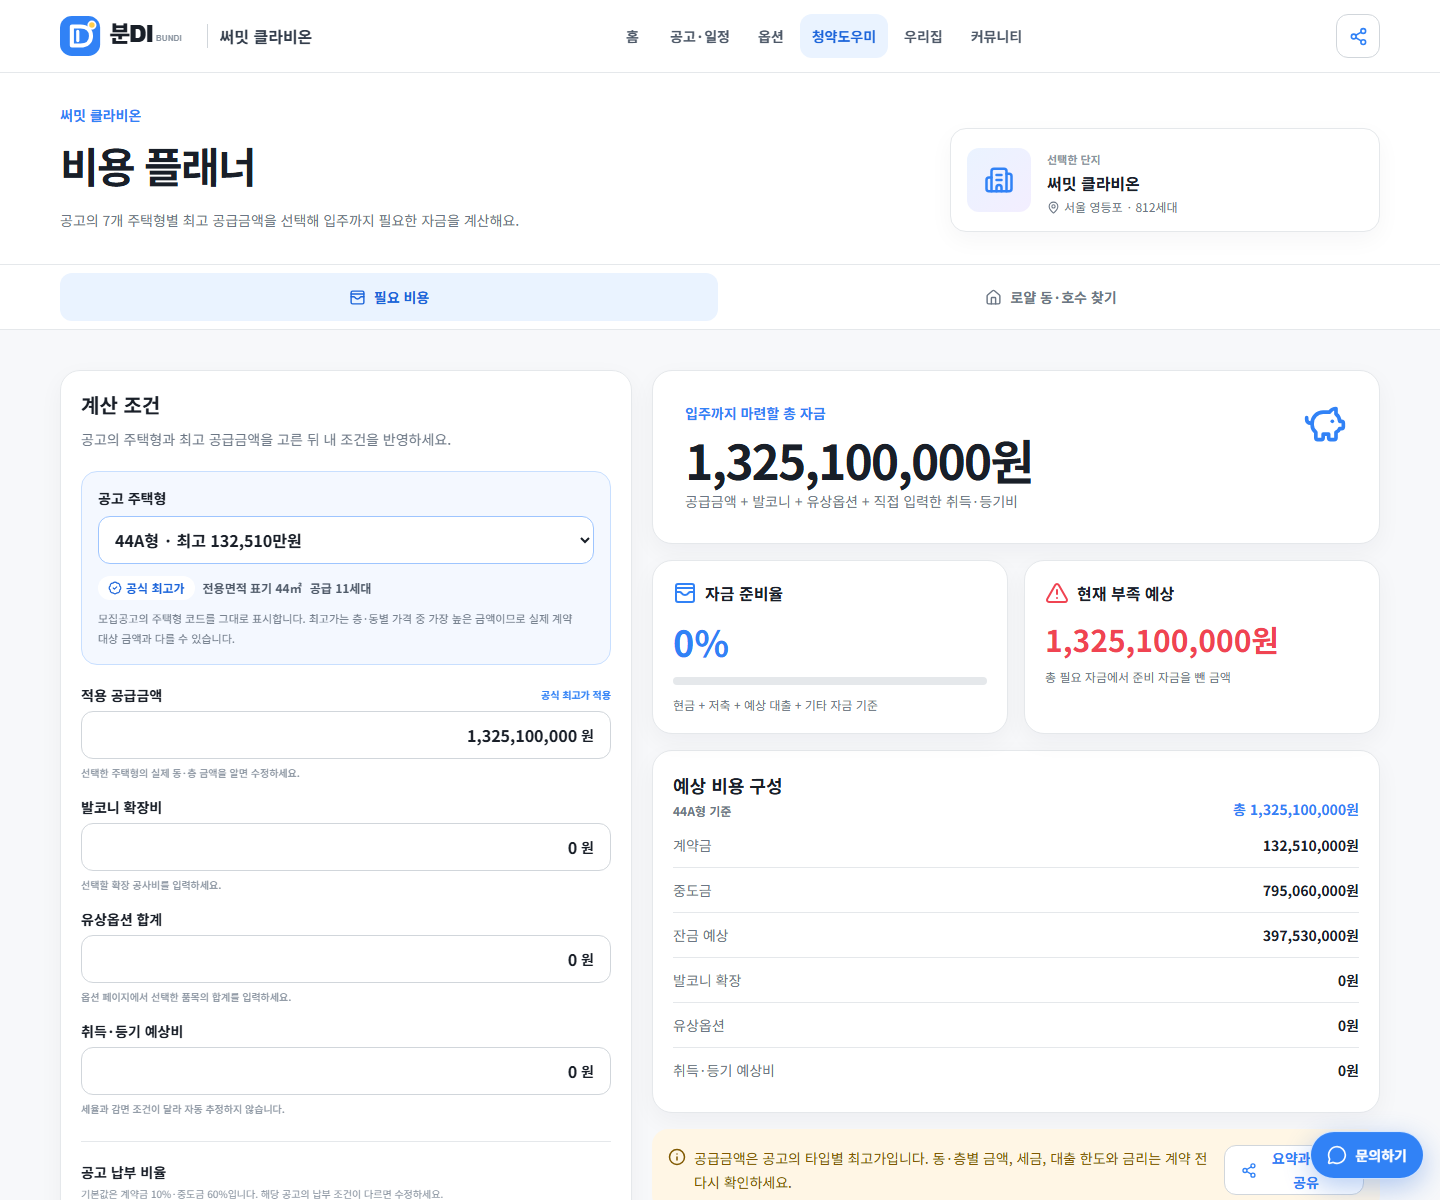This screenshot has height=1200, width=1440.
Task: Click the 써밋 클라비온 breadcrumb link
Action: pyautogui.click(x=101, y=116)
